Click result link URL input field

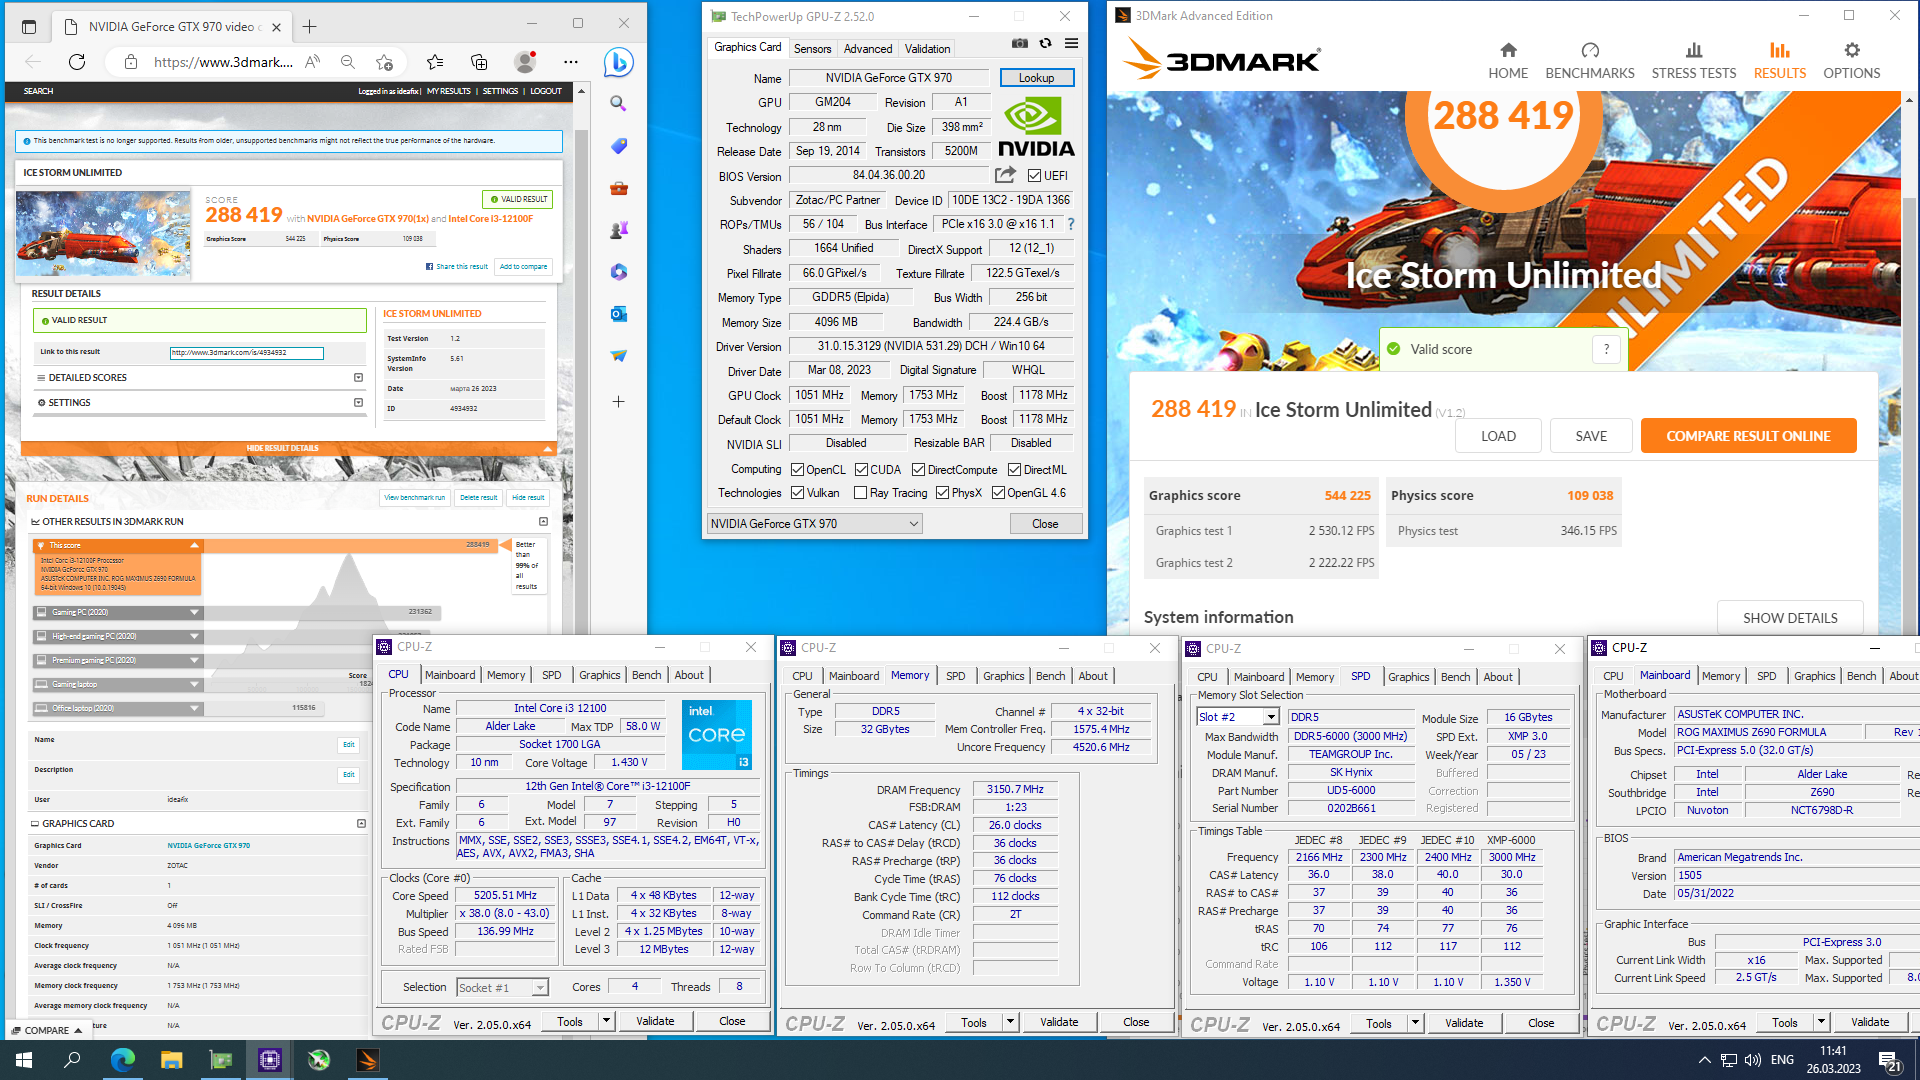point(246,353)
